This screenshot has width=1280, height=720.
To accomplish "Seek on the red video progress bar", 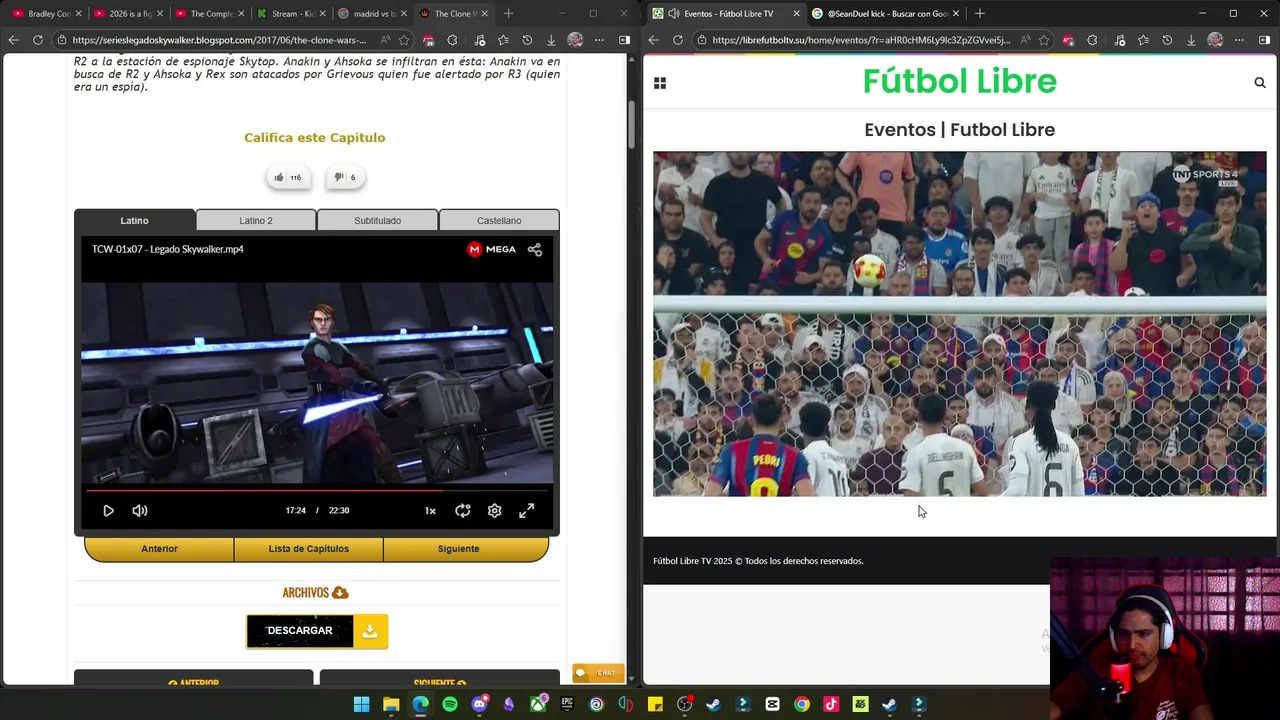I will click(317, 490).
